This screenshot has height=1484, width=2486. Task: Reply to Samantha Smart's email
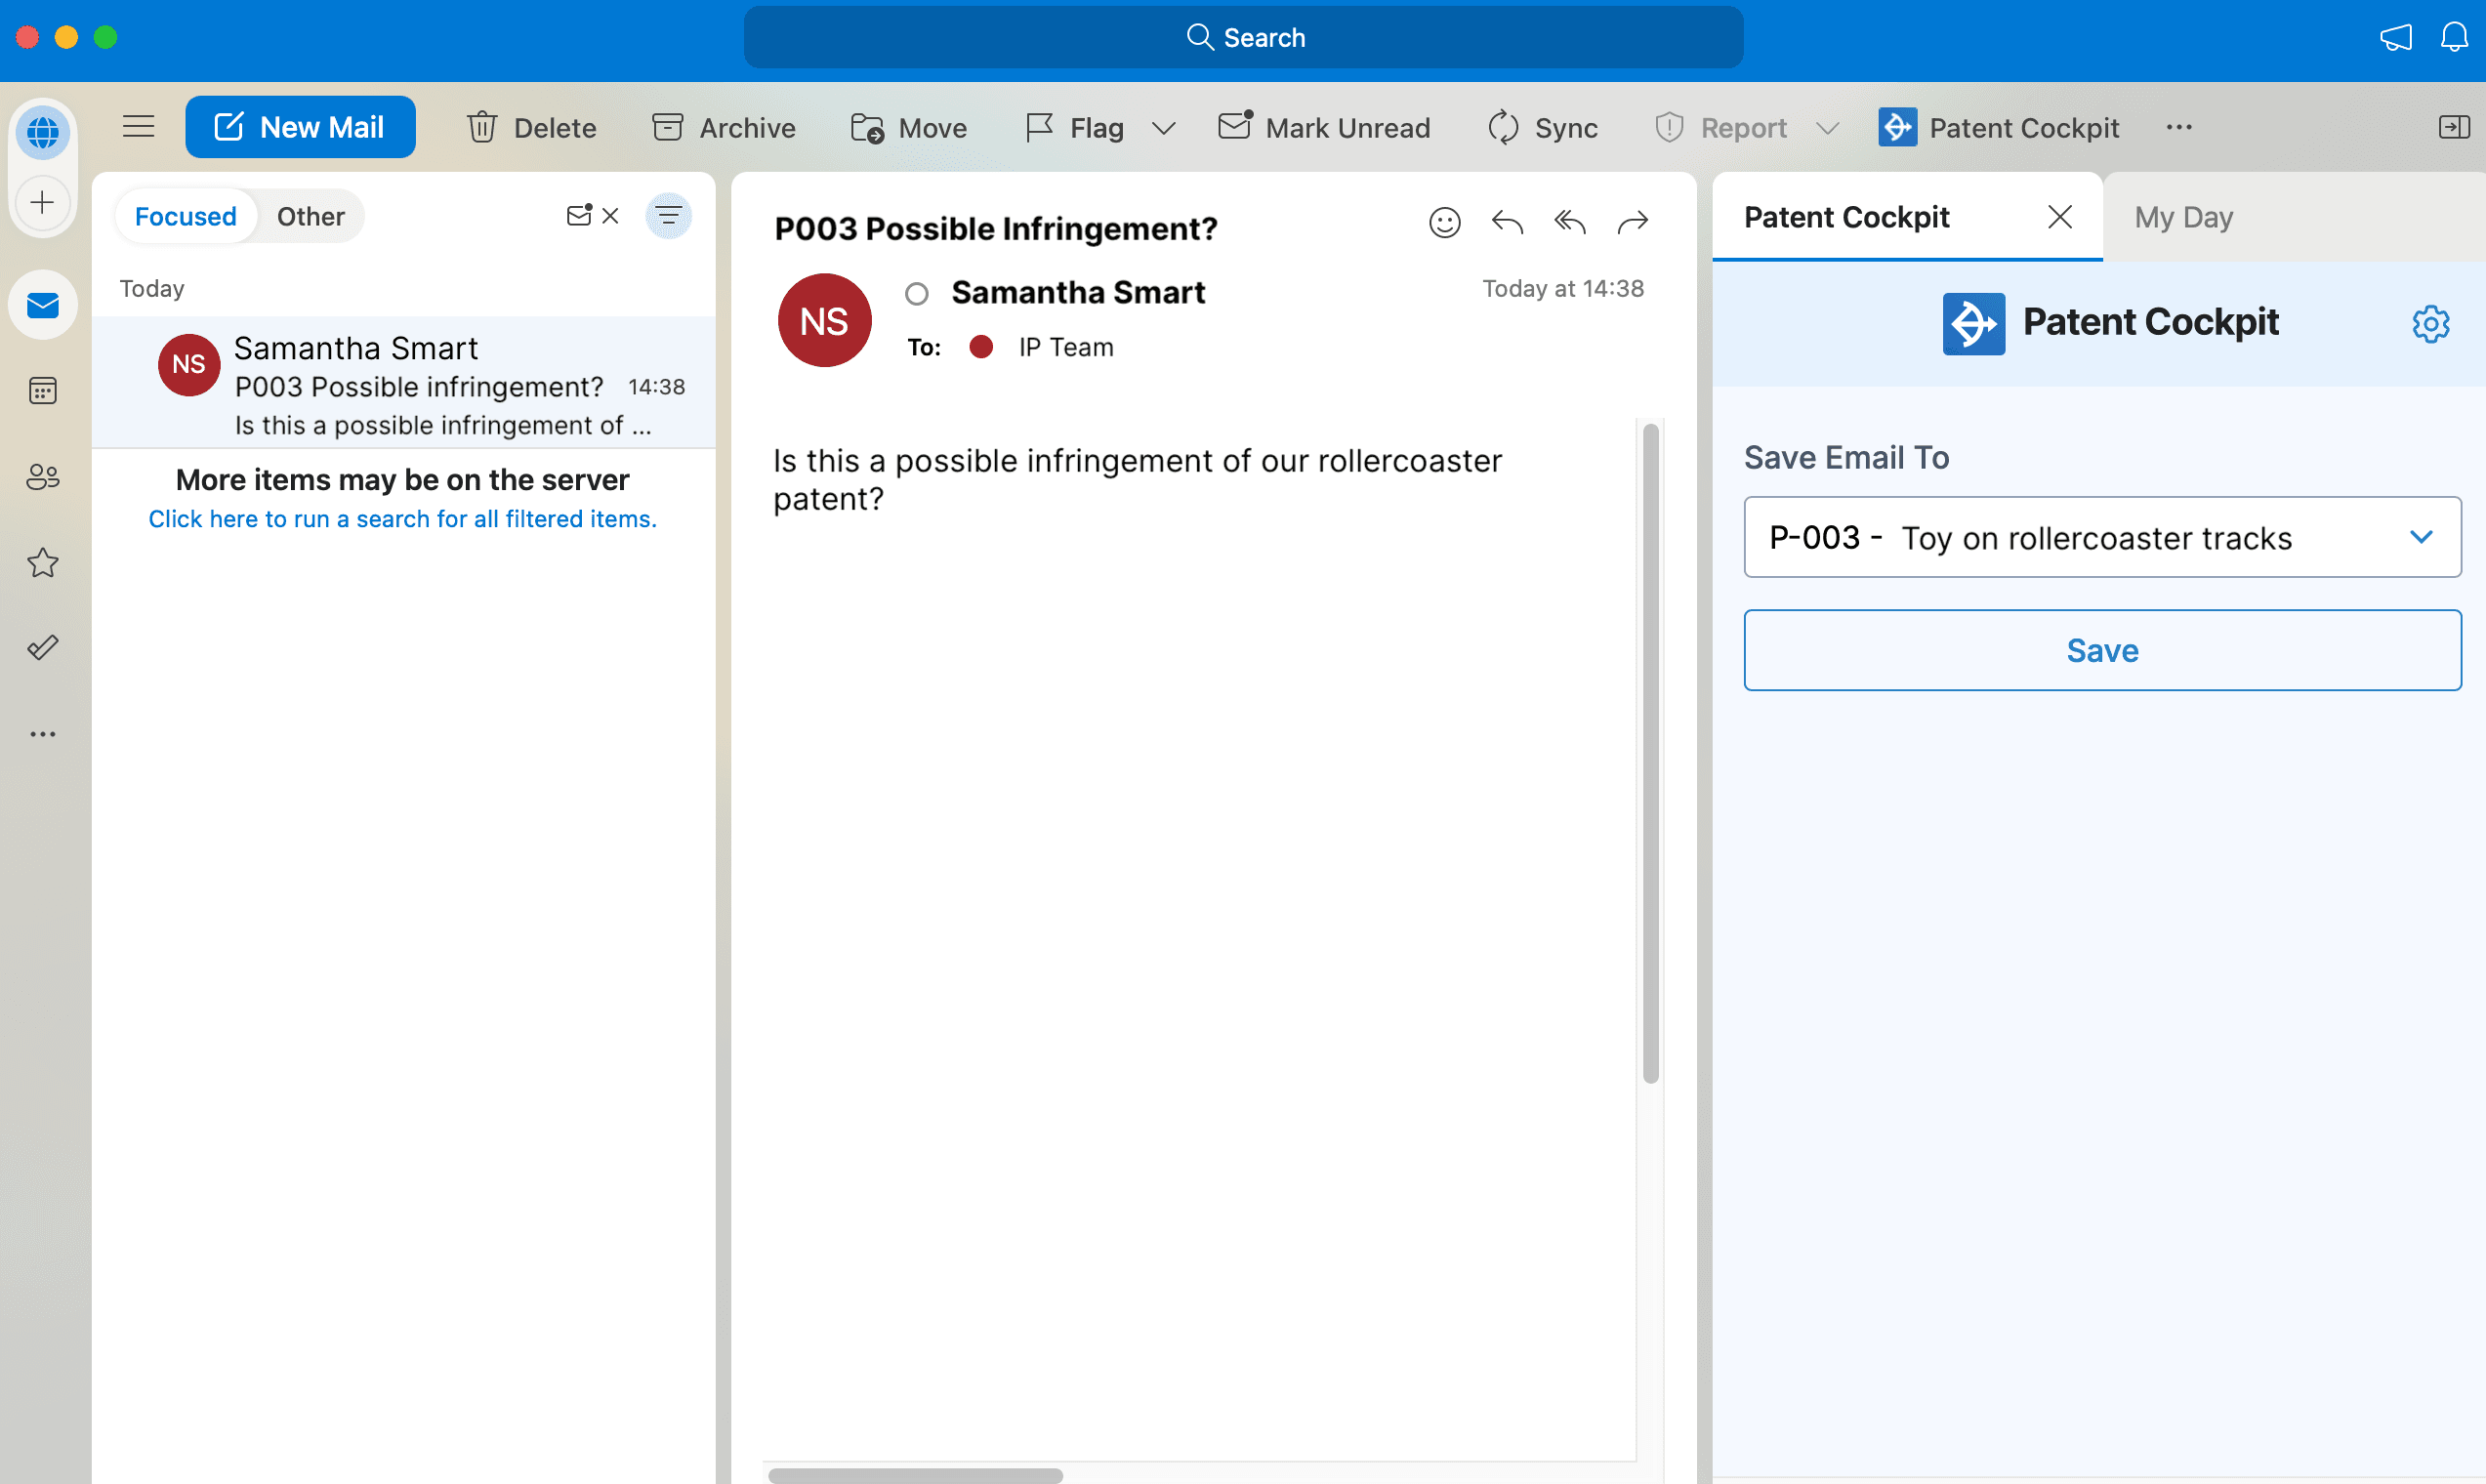(x=1506, y=222)
